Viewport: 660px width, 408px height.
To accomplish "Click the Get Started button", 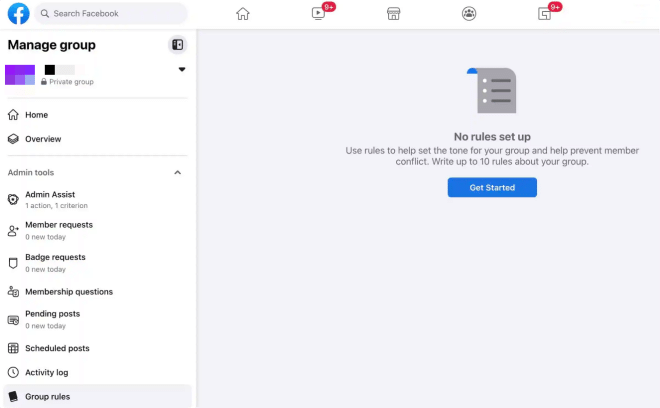I will (492, 187).
